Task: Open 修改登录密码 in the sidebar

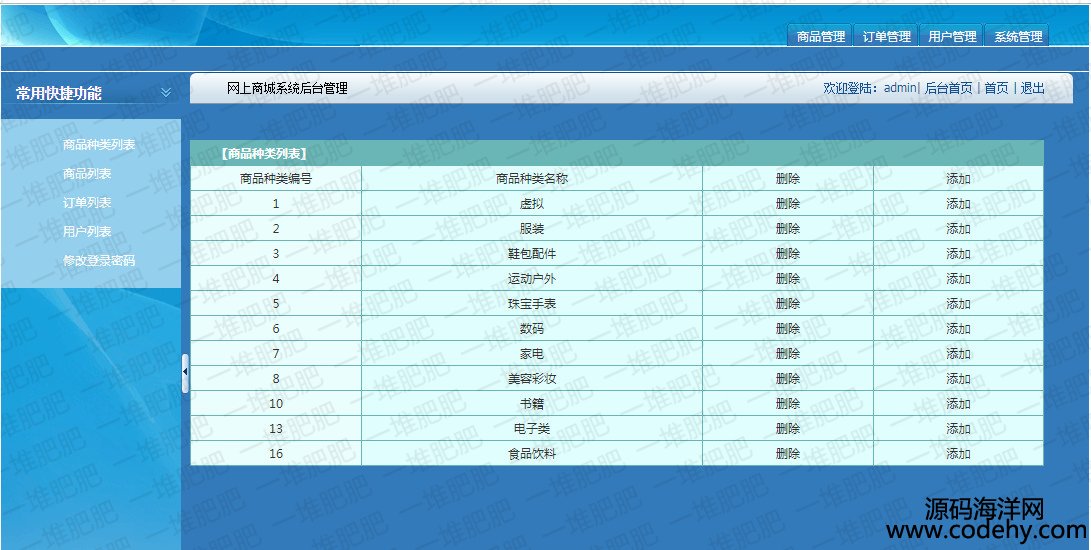Action: click(99, 261)
